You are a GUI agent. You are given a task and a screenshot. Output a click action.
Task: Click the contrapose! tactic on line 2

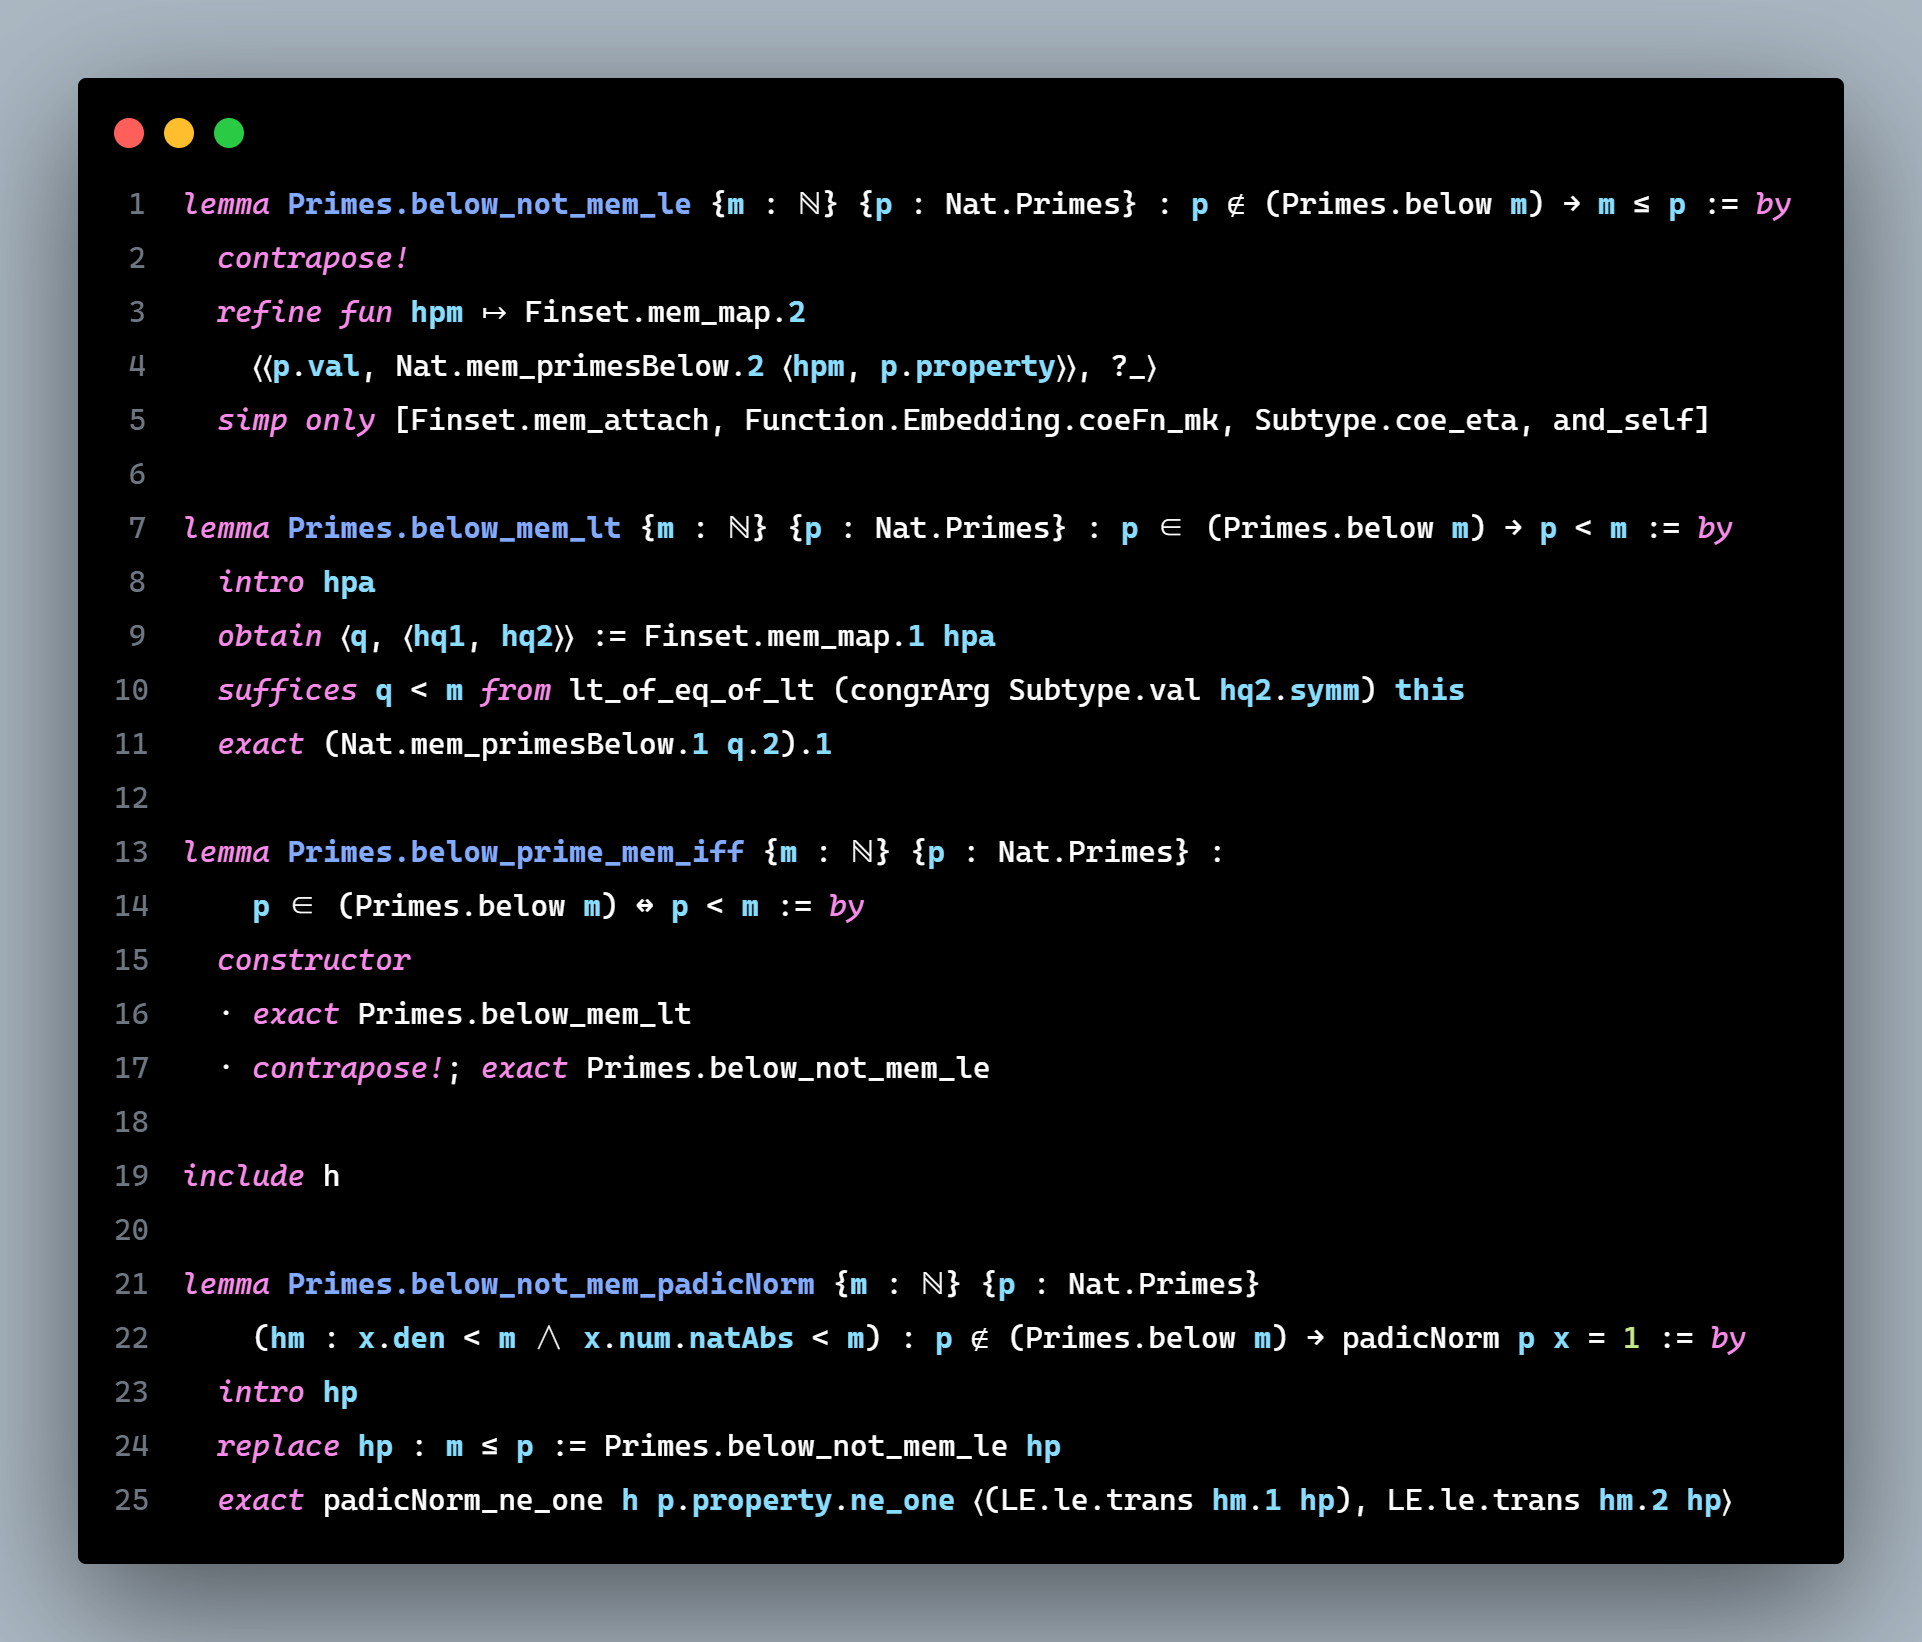[313, 259]
